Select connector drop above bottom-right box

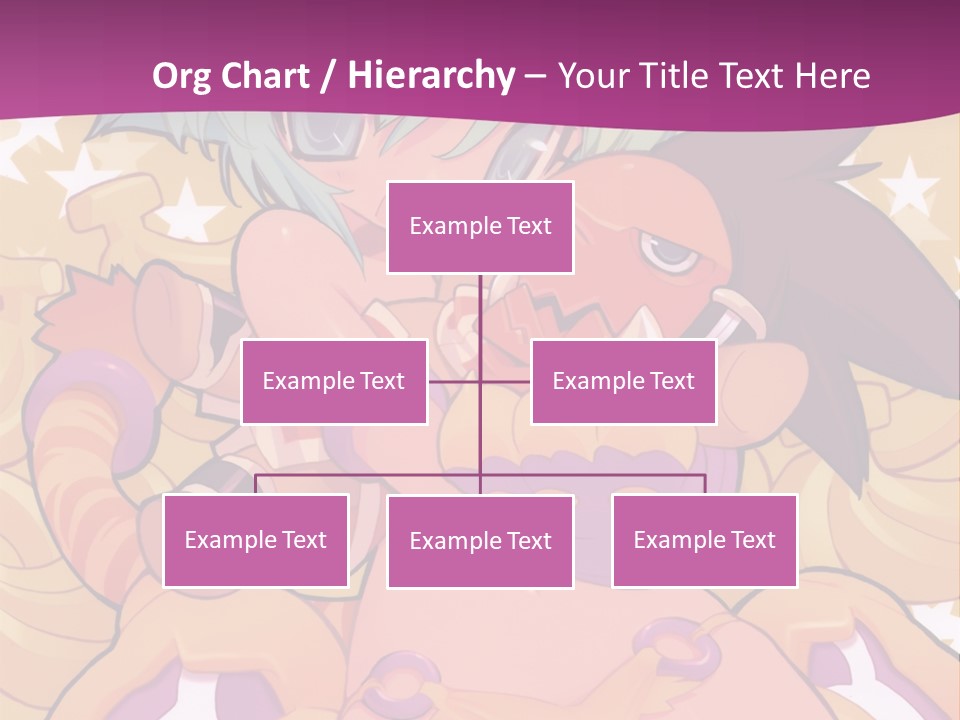coord(705,484)
